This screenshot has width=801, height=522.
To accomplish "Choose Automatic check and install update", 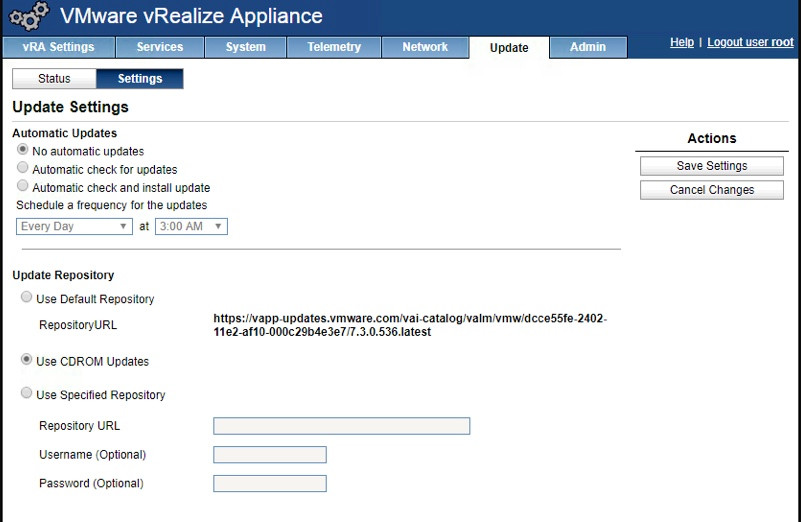I will click(22, 185).
